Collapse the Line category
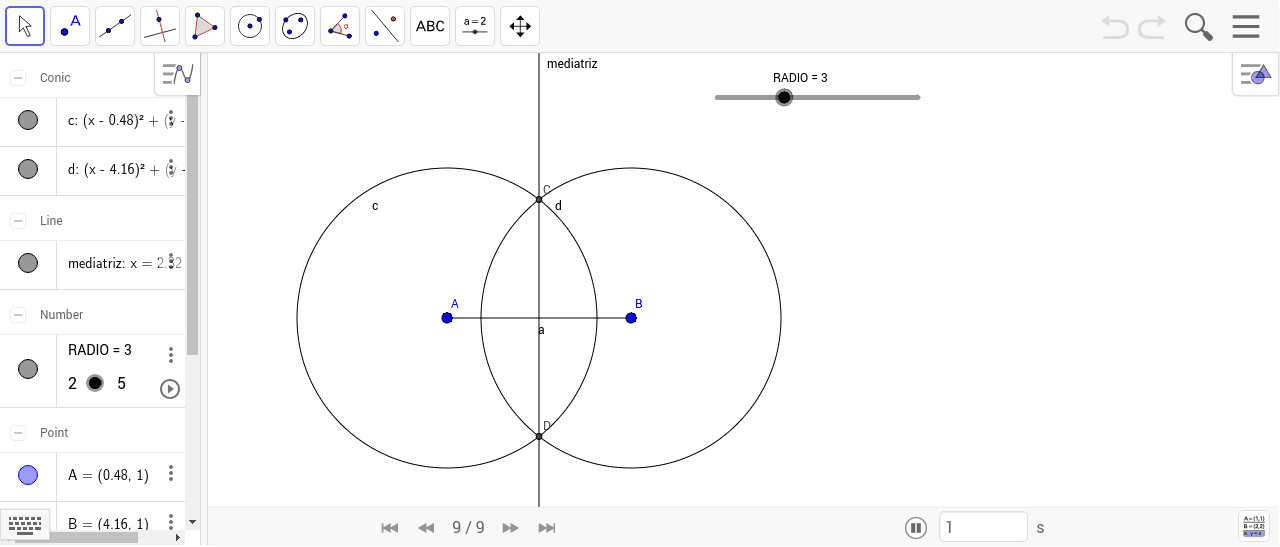This screenshot has height=547, width=1280. pyautogui.click(x=18, y=220)
